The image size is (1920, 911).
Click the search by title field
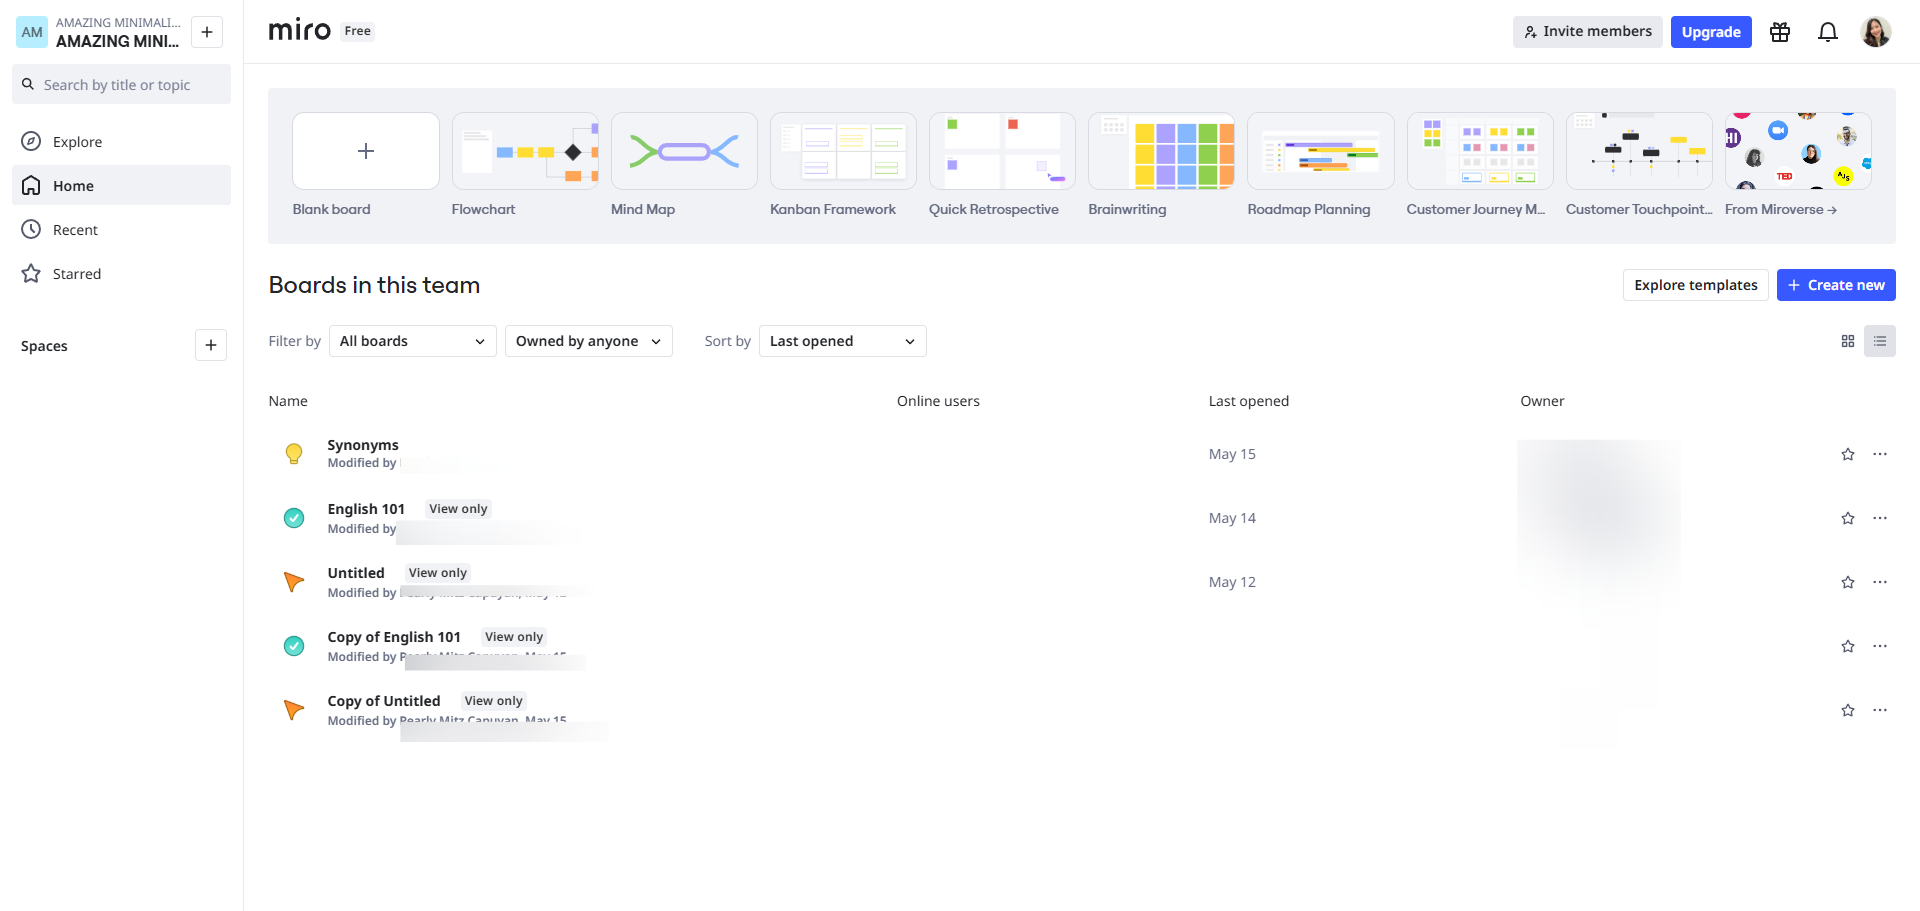point(120,84)
